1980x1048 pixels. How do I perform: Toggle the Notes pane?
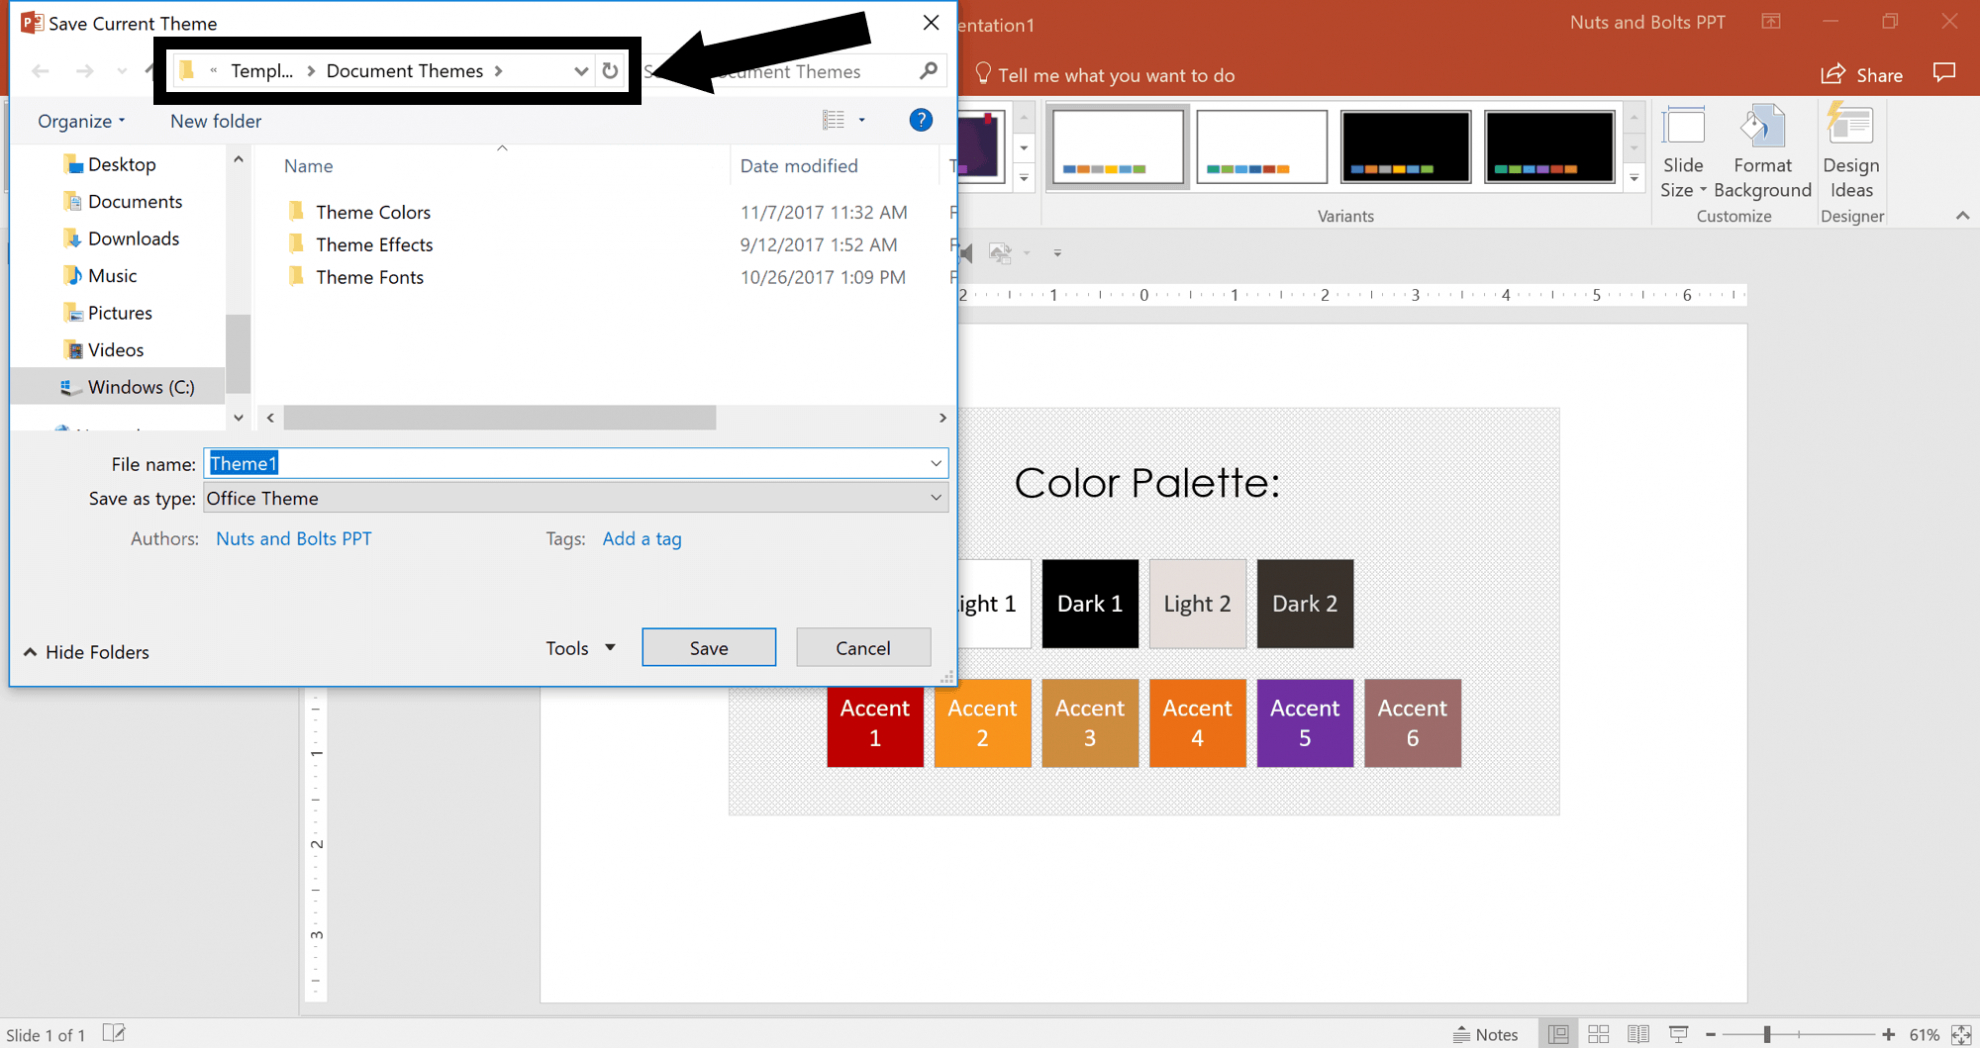point(1487,1034)
